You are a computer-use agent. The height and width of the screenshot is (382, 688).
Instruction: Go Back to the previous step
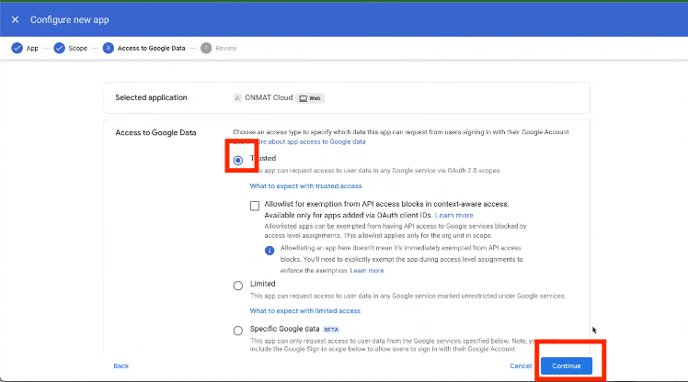pos(121,366)
